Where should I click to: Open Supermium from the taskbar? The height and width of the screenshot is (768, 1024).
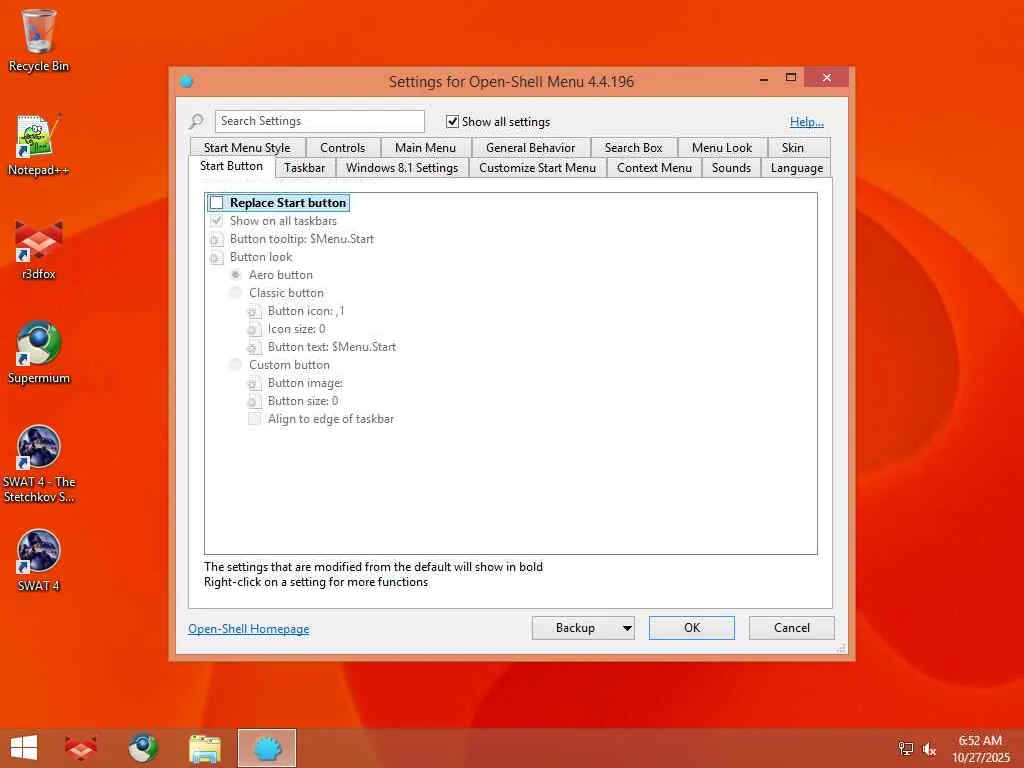[142, 748]
